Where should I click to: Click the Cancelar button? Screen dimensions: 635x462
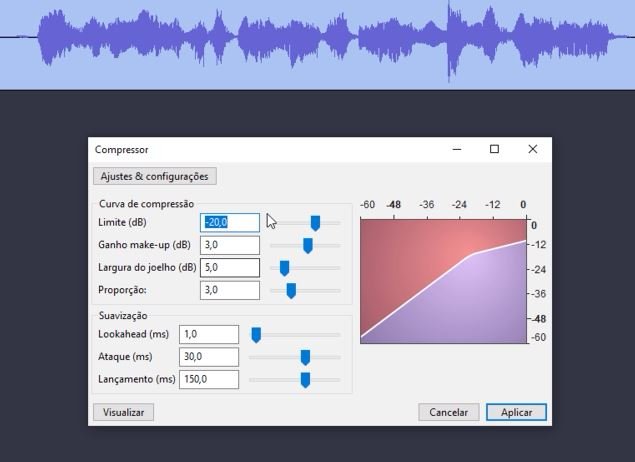[449, 412]
